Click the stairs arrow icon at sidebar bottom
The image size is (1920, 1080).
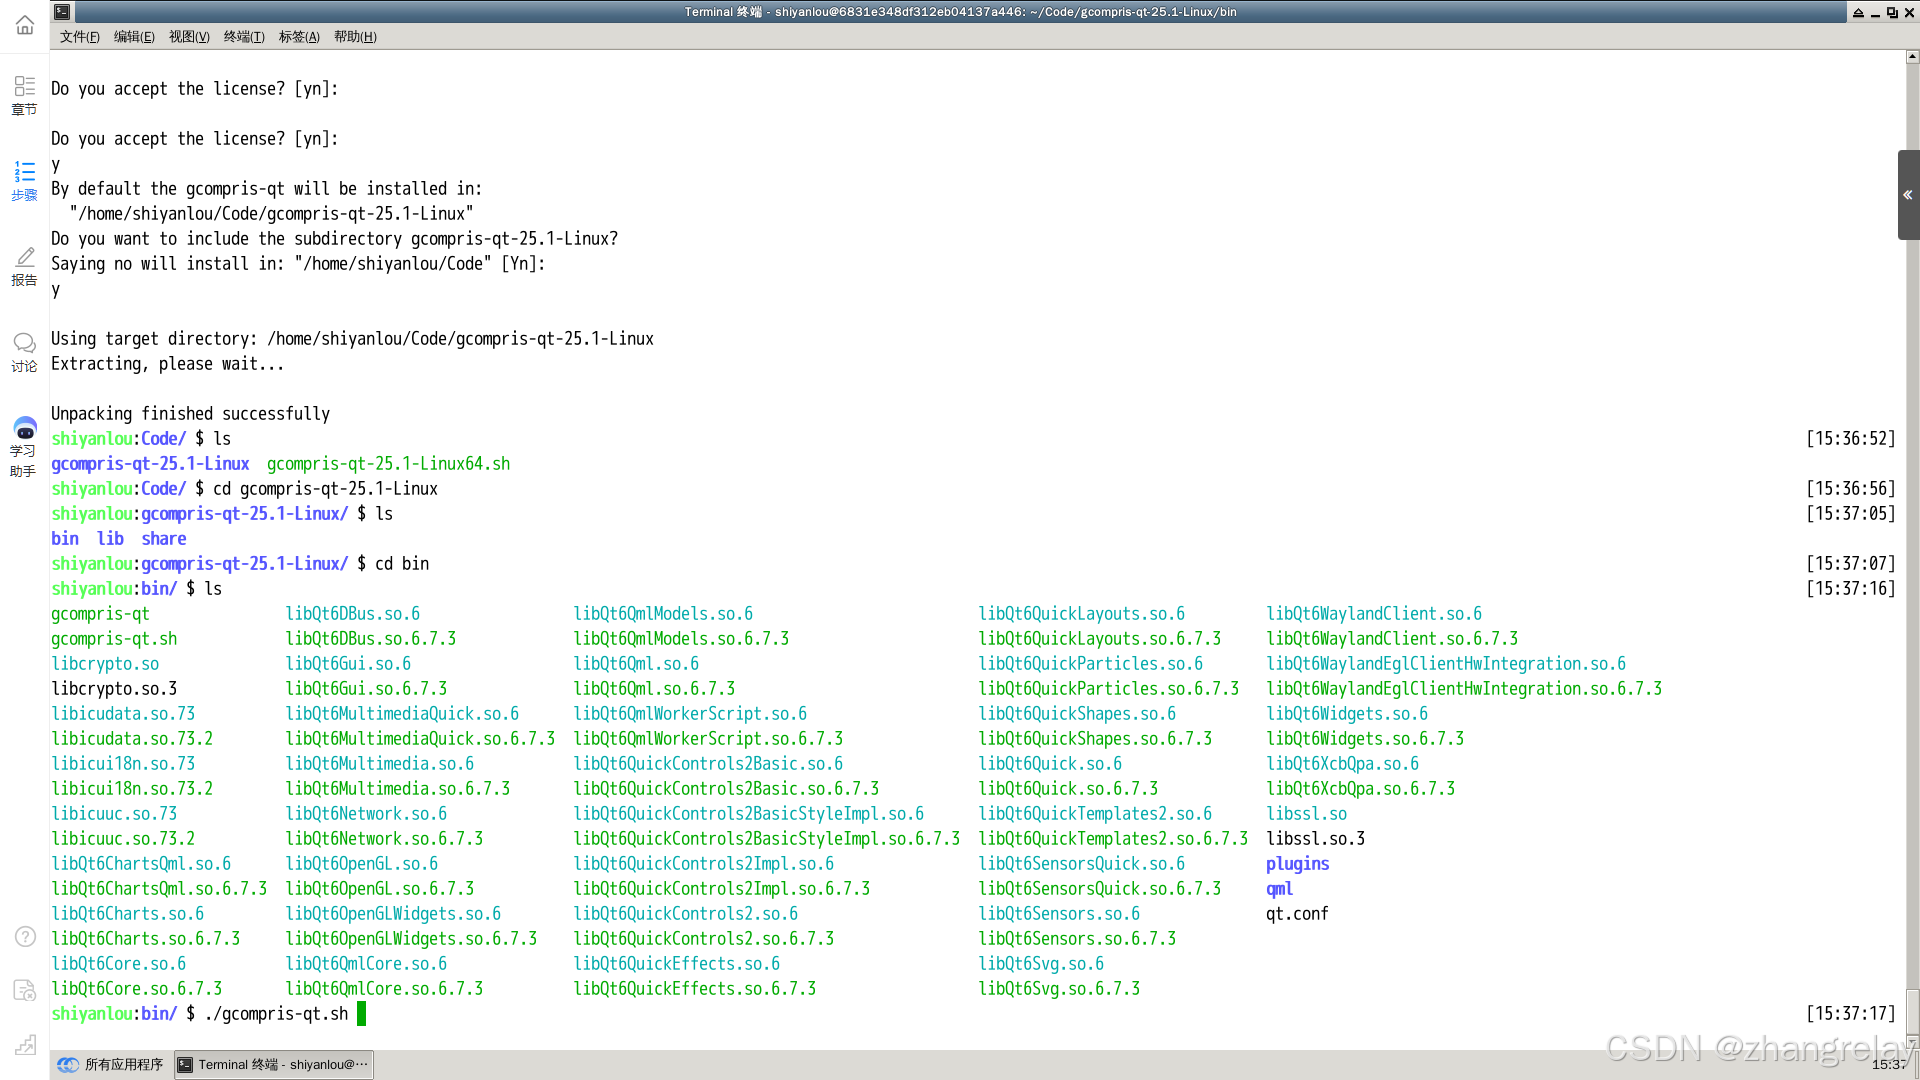(x=25, y=1044)
